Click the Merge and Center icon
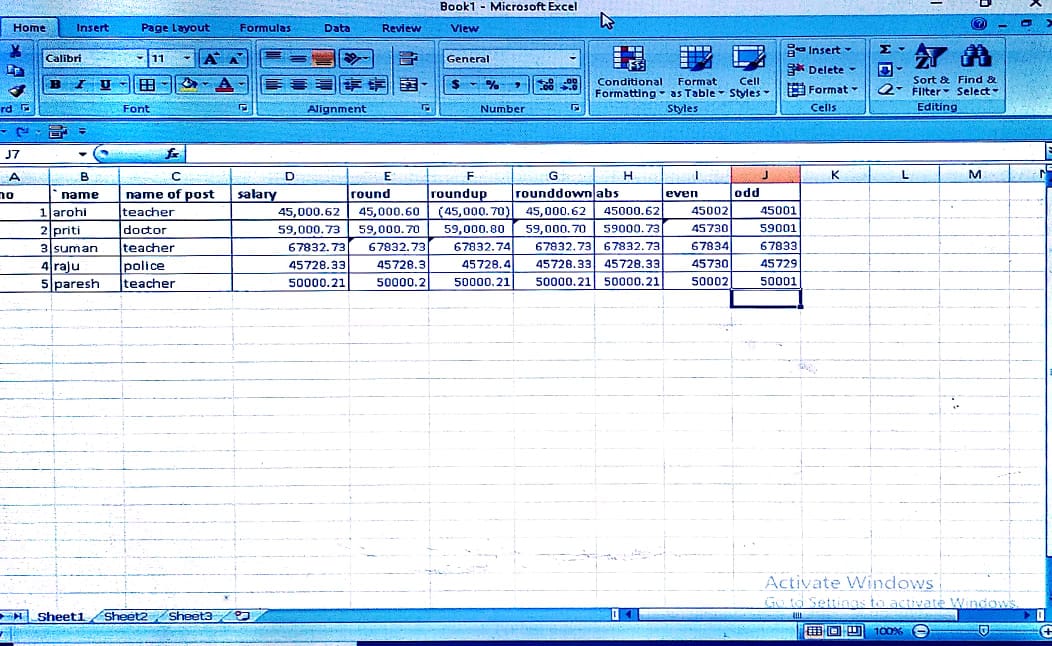1052x646 pixels. click(x=409, y=86)
